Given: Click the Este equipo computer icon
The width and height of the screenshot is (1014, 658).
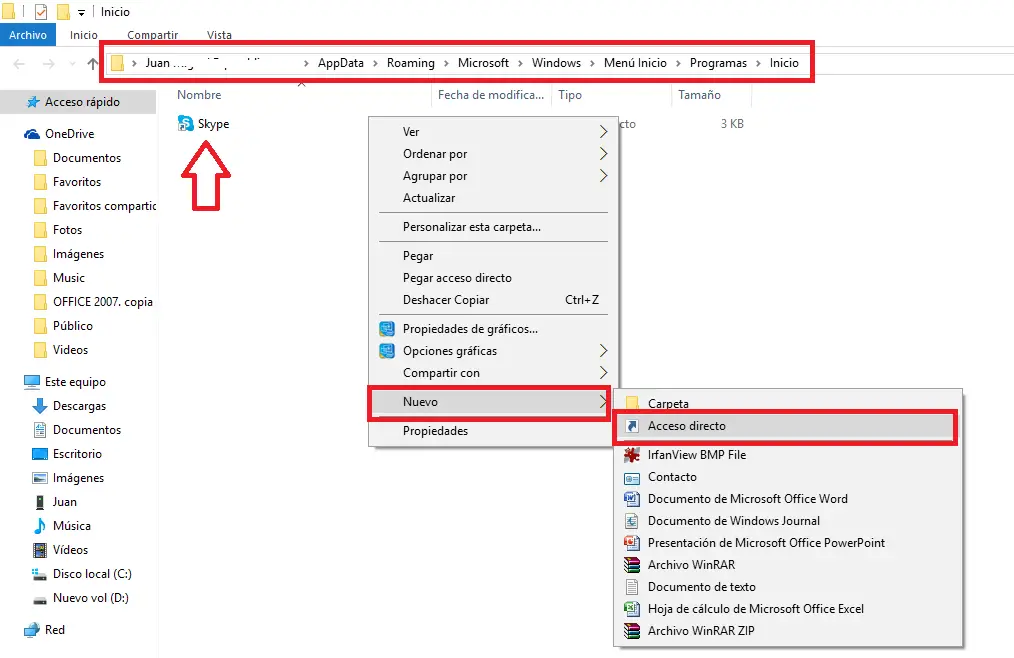Looking at the screenshot, I should (32, 382).
